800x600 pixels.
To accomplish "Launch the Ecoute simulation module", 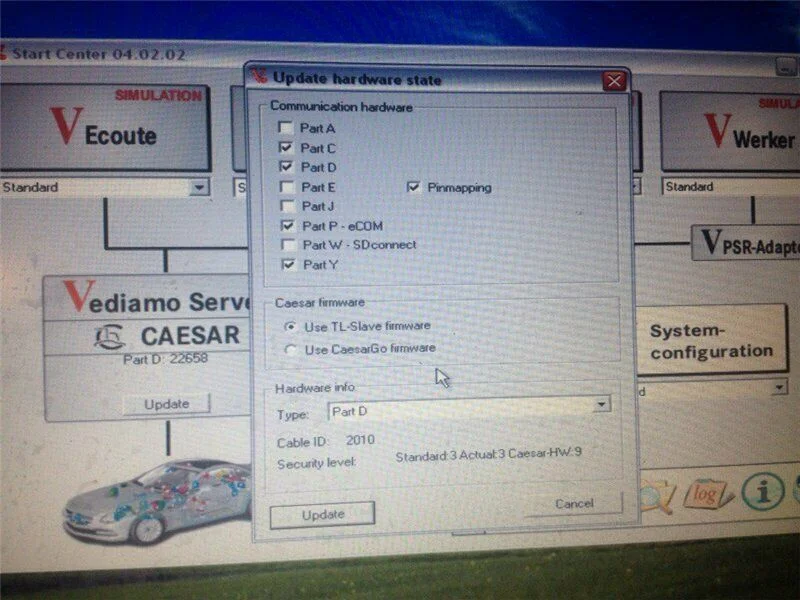I will [x=105, y=128].
